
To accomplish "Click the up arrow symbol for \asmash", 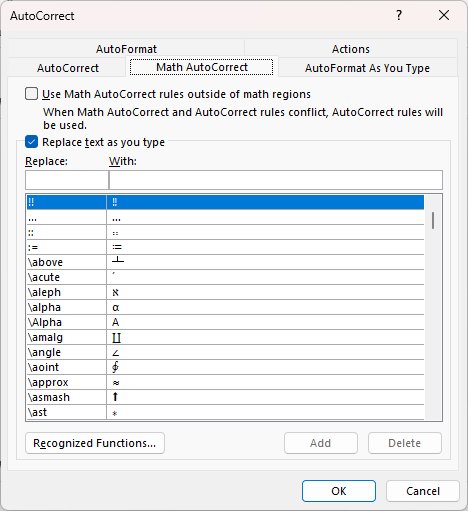I will pyautogui.click(x=115, y=397).
